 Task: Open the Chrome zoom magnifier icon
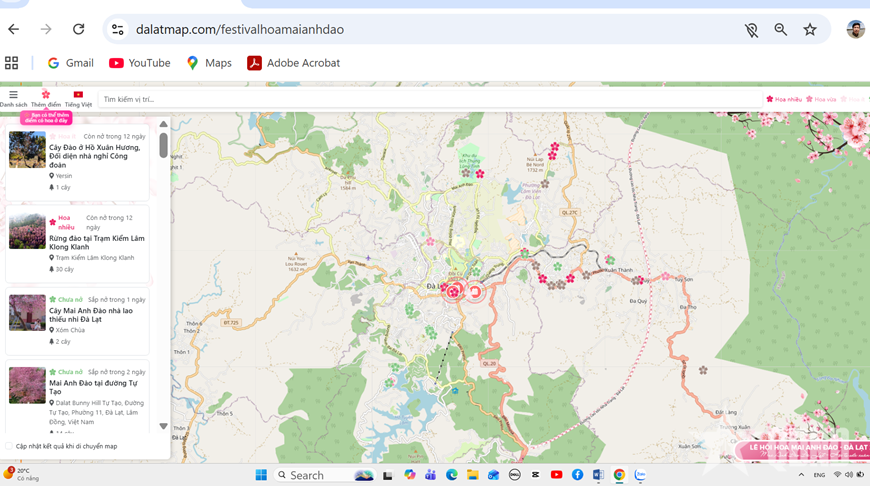(x=780, y=30)
